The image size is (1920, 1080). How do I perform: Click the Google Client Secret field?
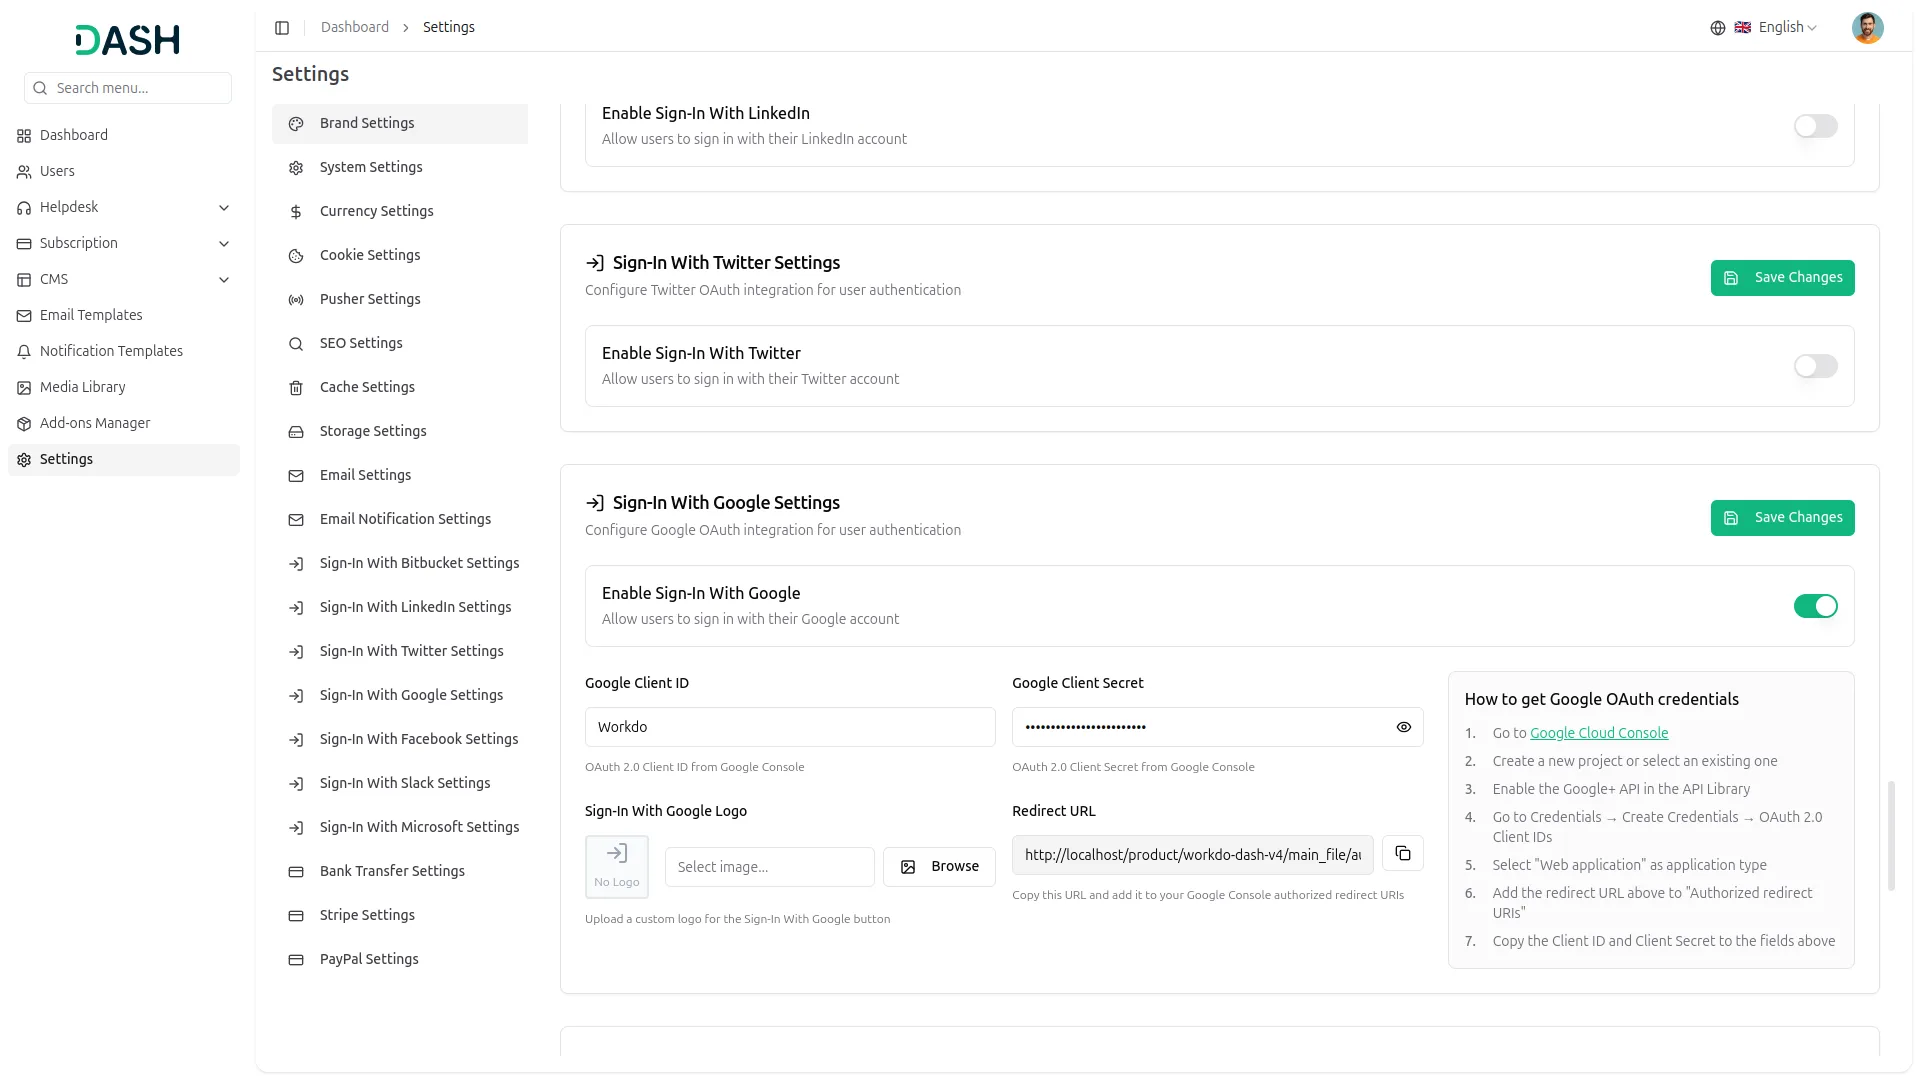[x=1218, y=727]
